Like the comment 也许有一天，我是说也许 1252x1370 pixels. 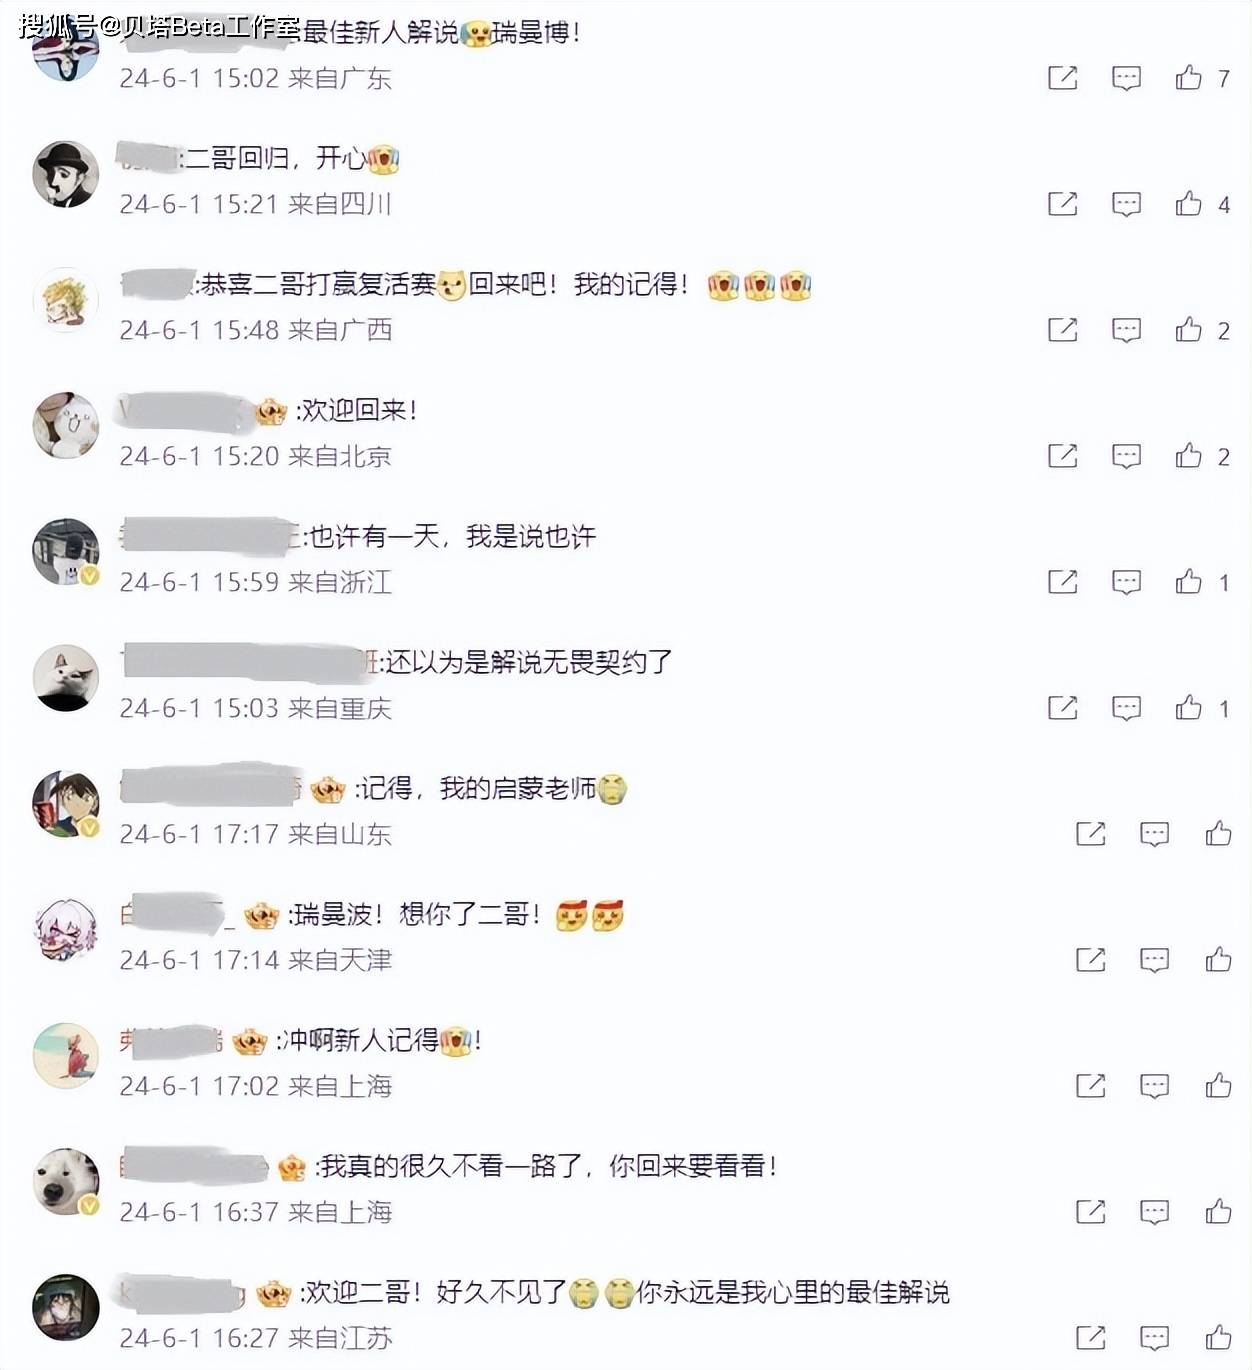1188,582
